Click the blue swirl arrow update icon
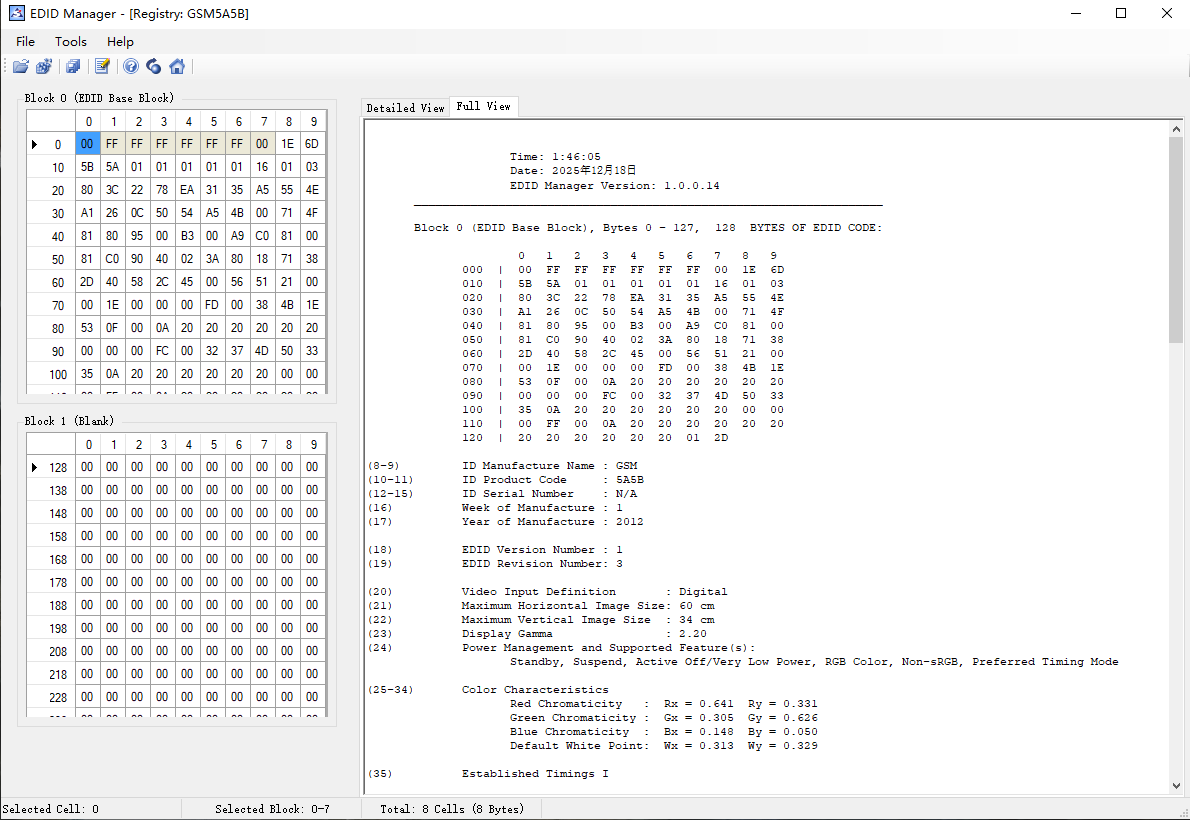This screenshot has height=820, width=1190. pyautogui.click(x=153, y=67)
